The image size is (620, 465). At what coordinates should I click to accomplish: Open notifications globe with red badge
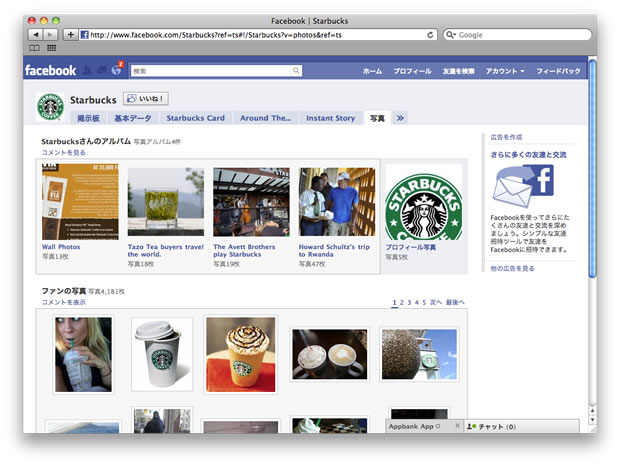coord(117,70)
